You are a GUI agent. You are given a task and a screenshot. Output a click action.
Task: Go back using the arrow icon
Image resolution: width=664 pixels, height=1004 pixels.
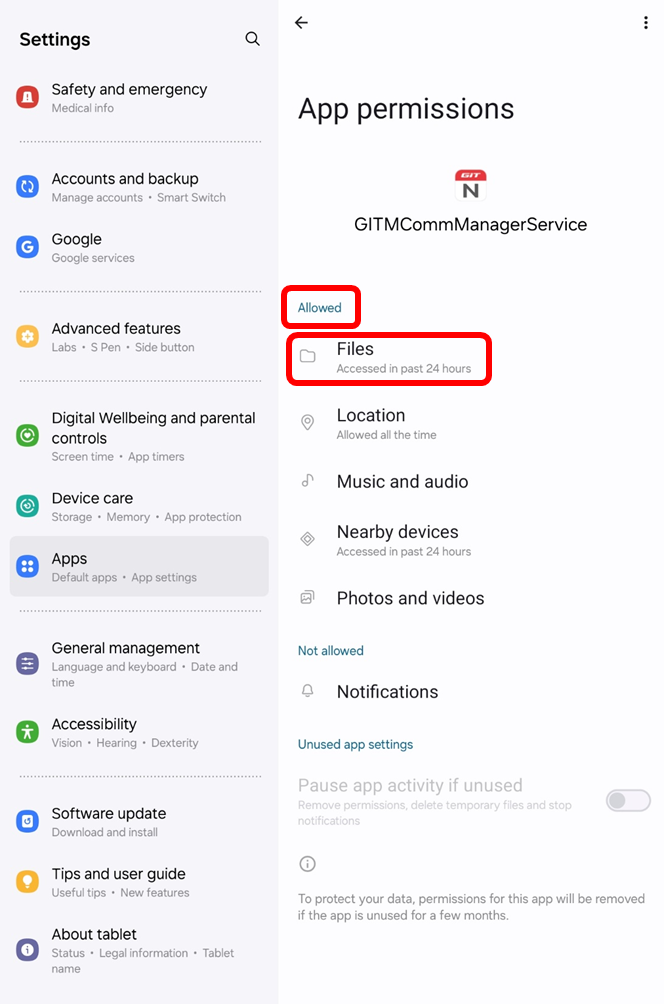tap(301, 22)
